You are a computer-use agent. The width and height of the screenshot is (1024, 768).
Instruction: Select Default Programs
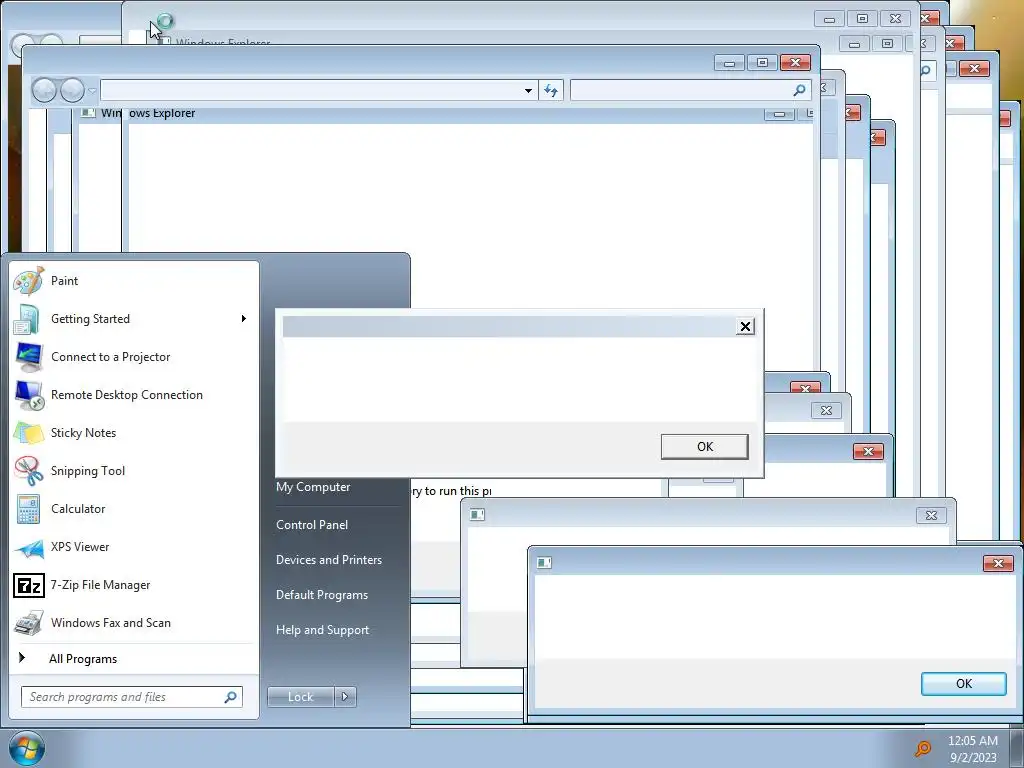322,595
